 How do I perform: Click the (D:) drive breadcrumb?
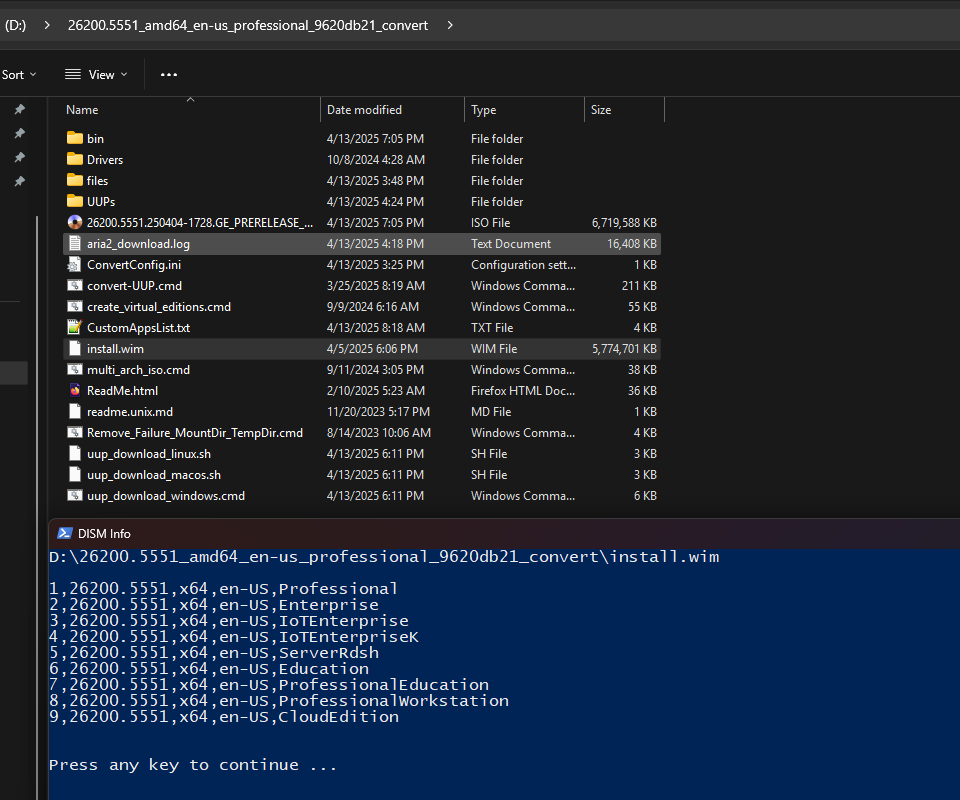point(15,25)
